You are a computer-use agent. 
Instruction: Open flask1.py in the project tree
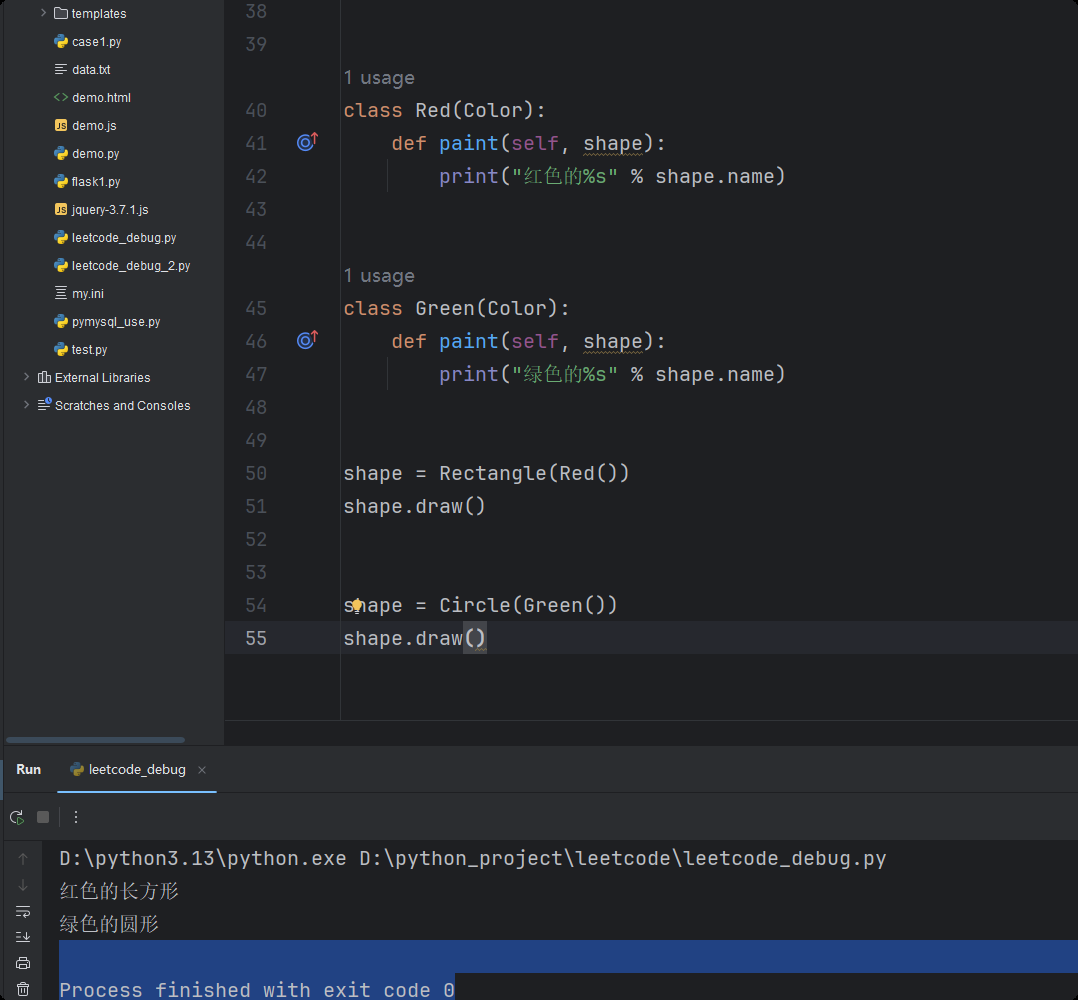(87, 181)
